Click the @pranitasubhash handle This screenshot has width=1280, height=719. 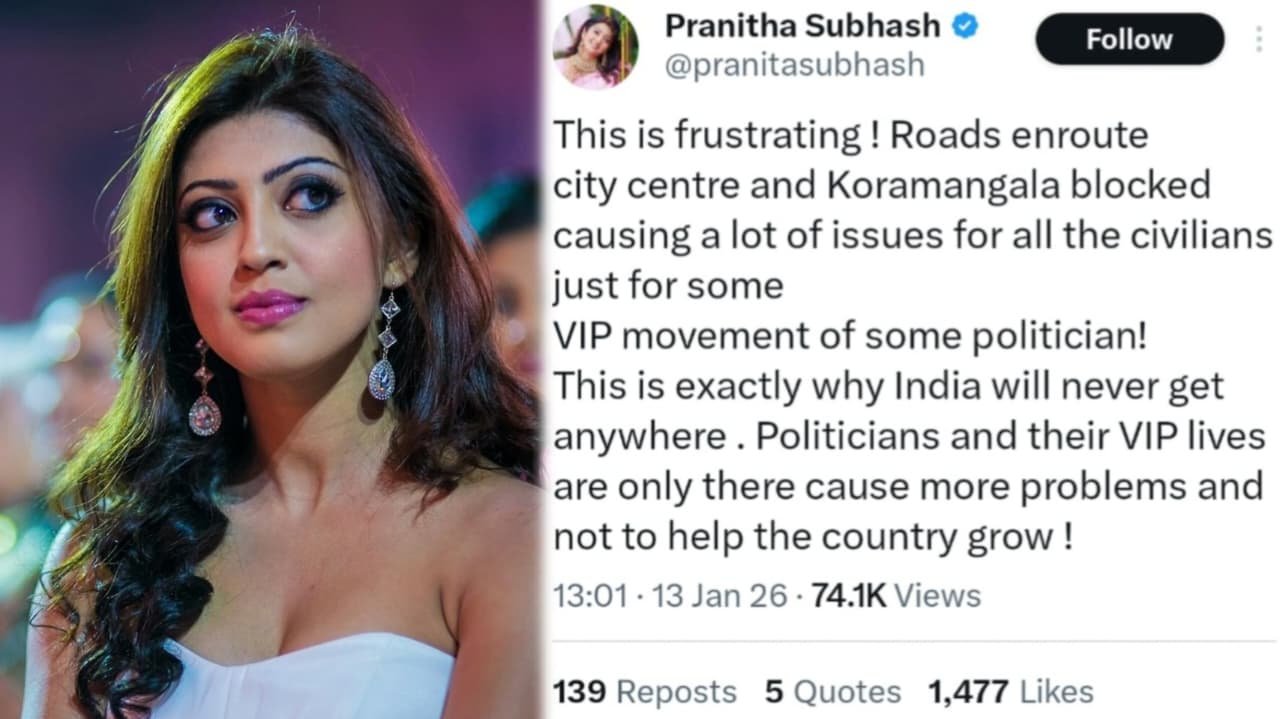click(794, 66)
